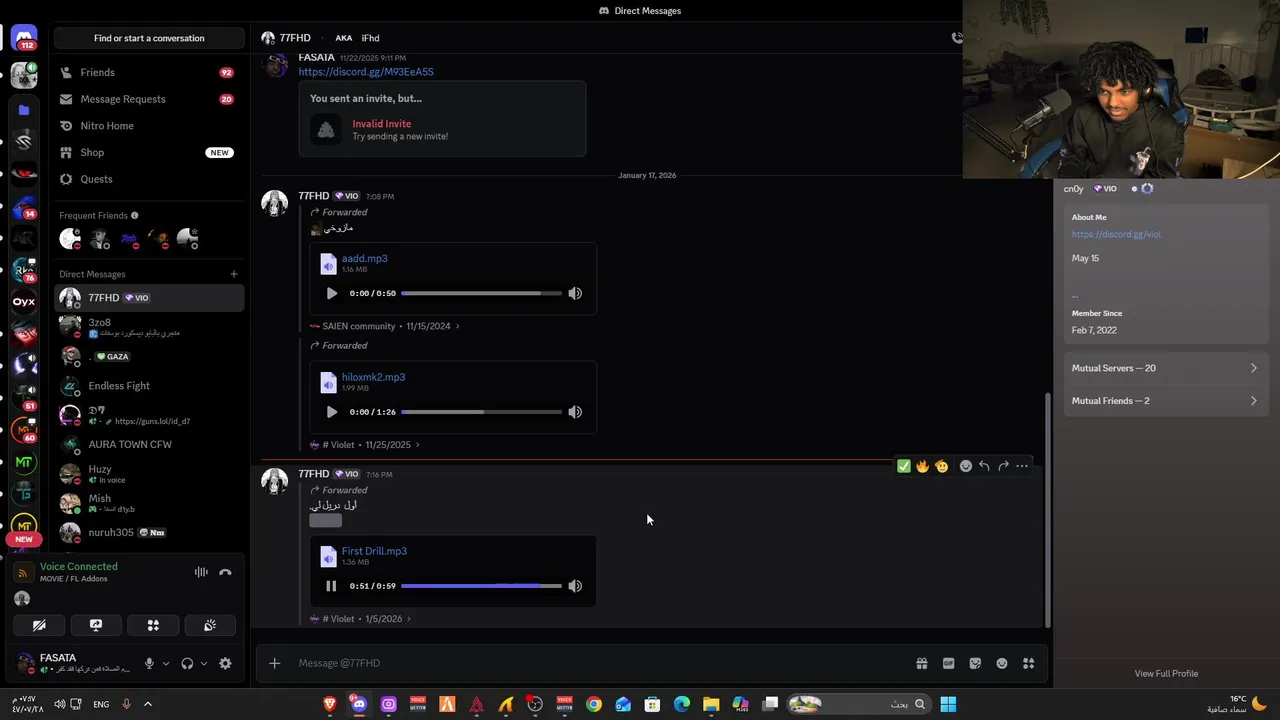Image resolution: width=1280 pixels, height=720 pixels.
Task: Play the aadd.mp3 audio
Action: pyautogui.click(x=331, y=293)
